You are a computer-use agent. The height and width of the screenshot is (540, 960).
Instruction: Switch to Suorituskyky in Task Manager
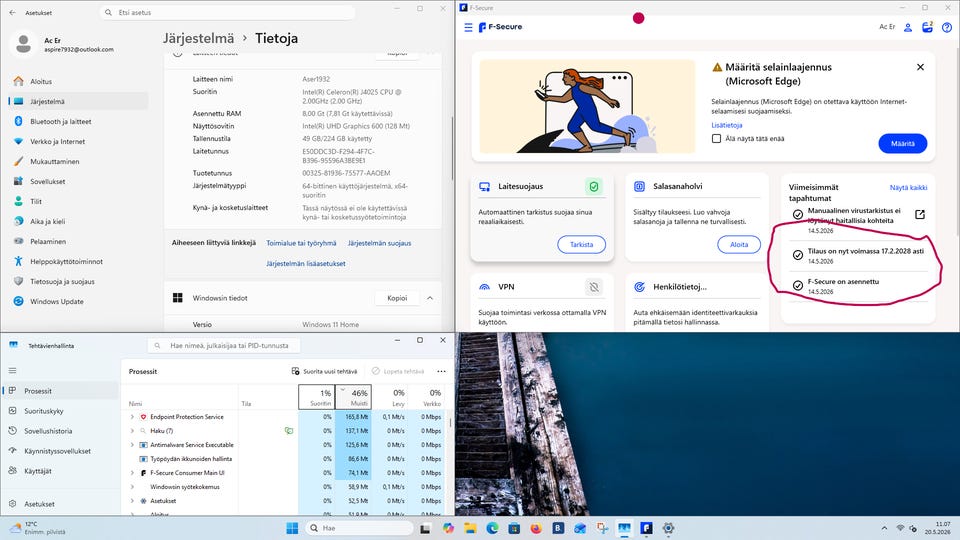click(x=61, y=411)
